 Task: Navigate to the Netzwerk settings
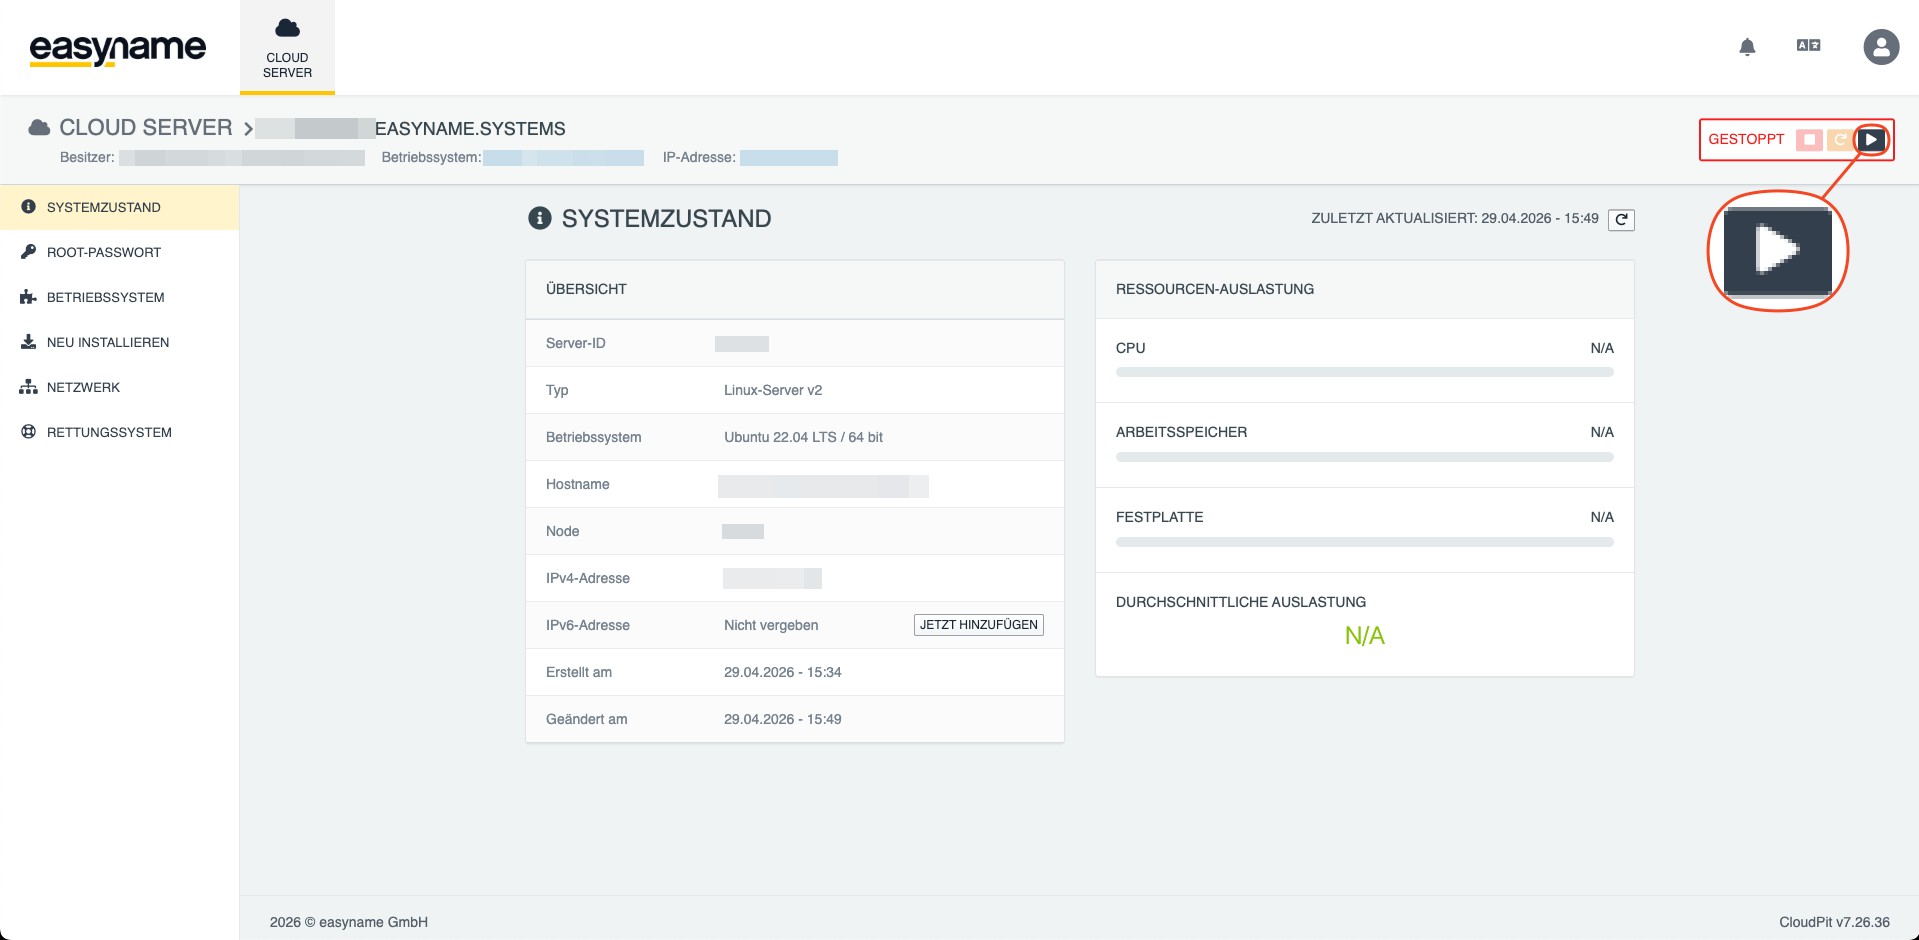click(84, 388)
